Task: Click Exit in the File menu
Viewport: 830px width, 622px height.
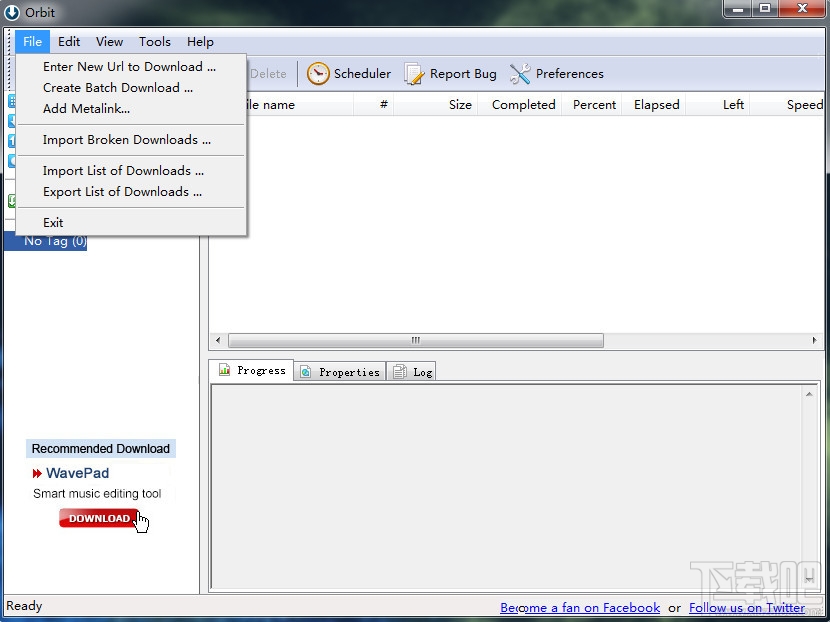Action: click(x=52, y=222)
